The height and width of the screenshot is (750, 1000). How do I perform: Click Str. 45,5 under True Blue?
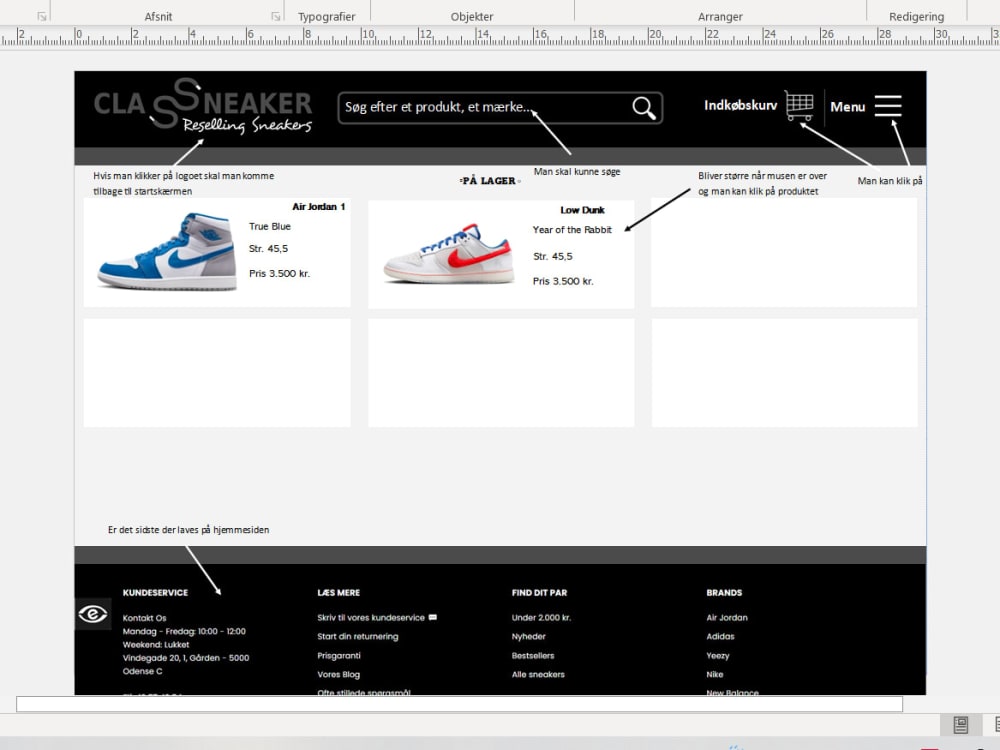[268, 249]
